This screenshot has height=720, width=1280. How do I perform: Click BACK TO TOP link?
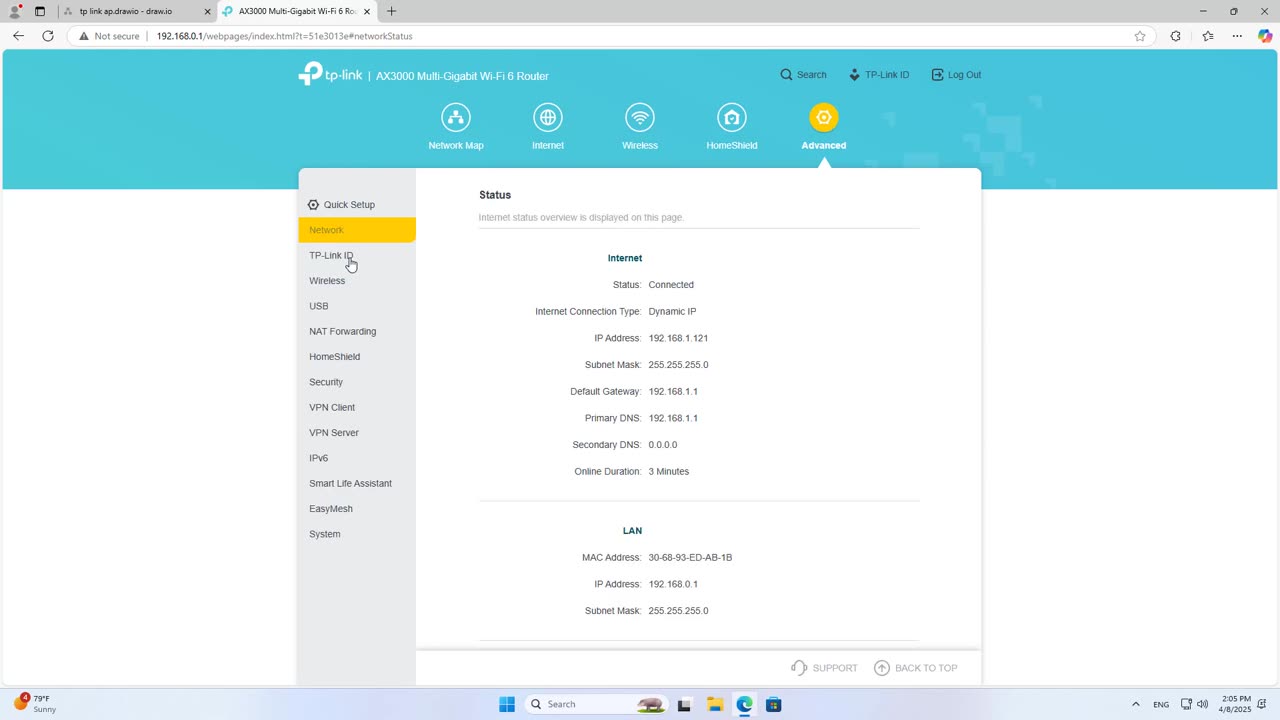tap(915, 668)
